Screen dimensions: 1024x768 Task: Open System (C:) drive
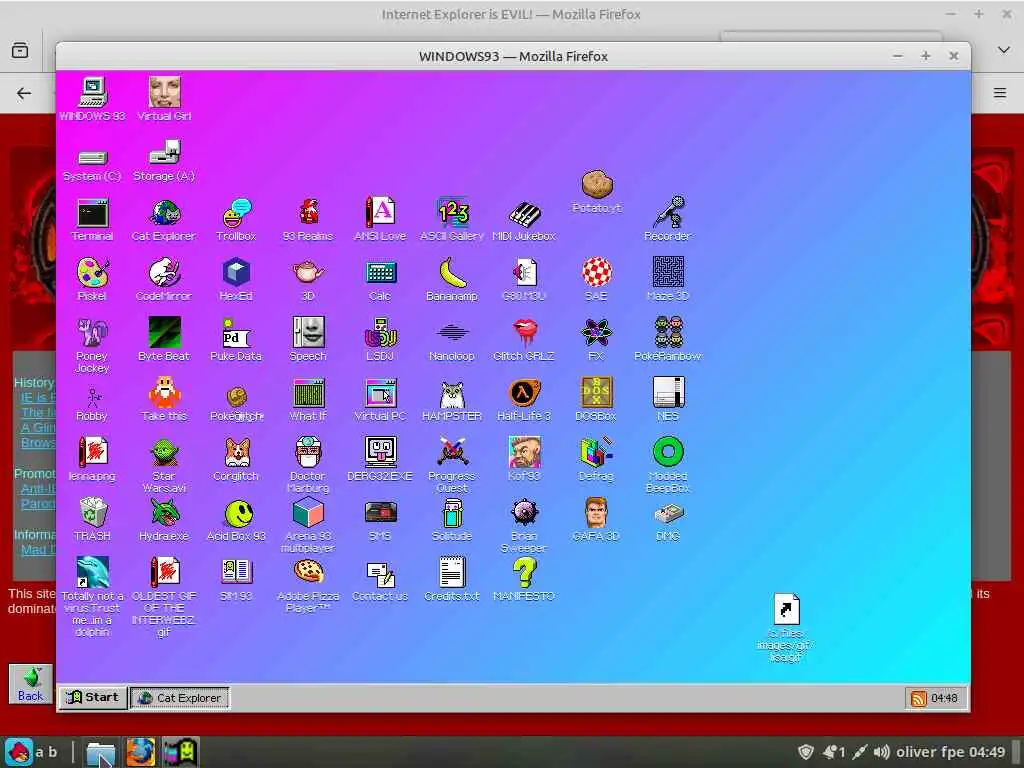(92, 157)
